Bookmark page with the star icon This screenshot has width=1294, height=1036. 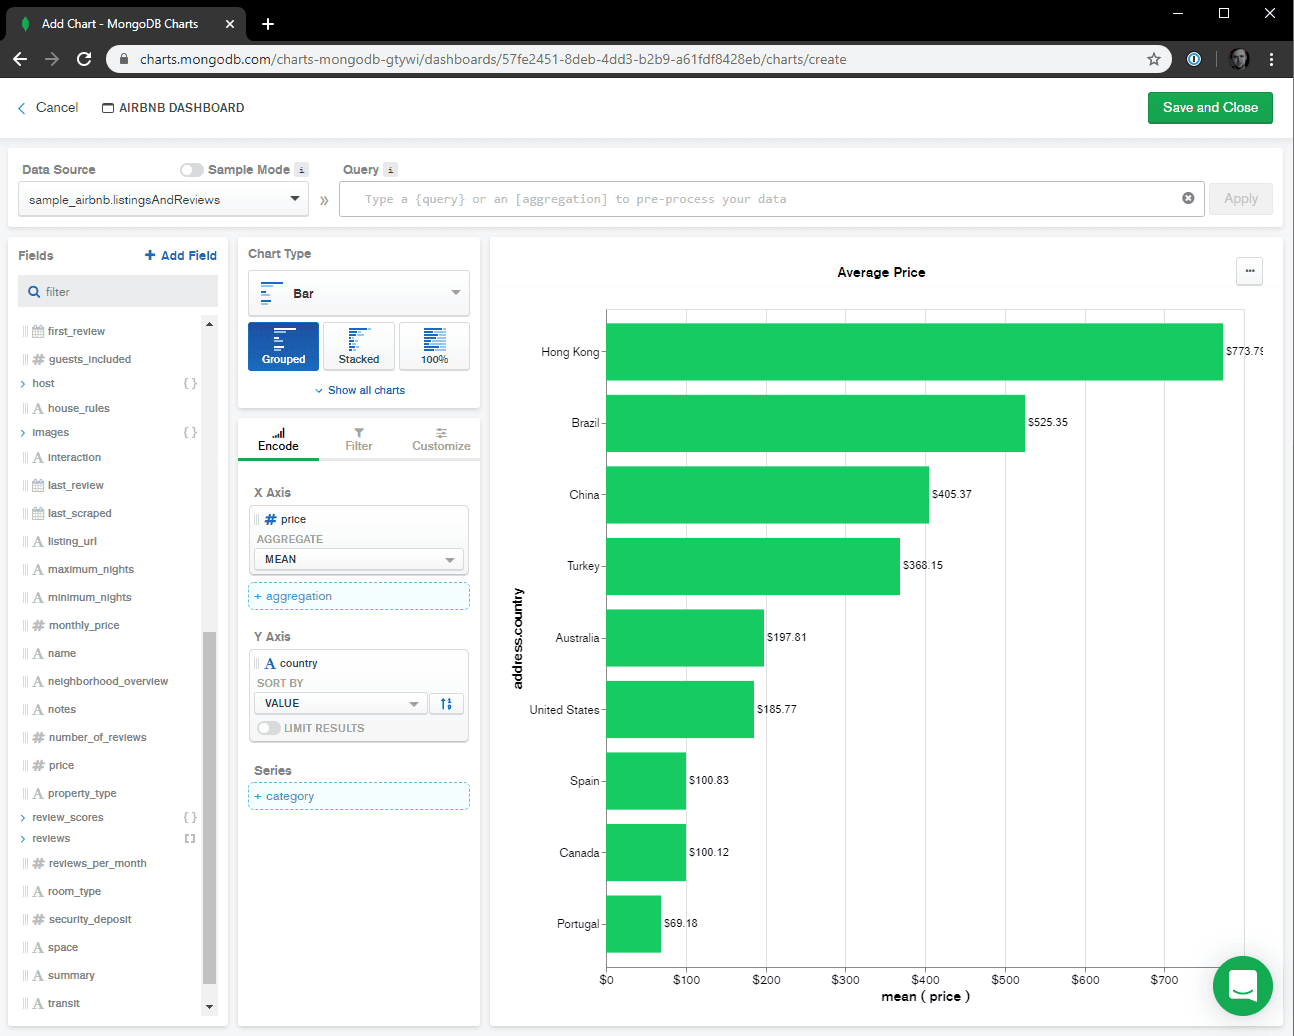(1153, 59)
